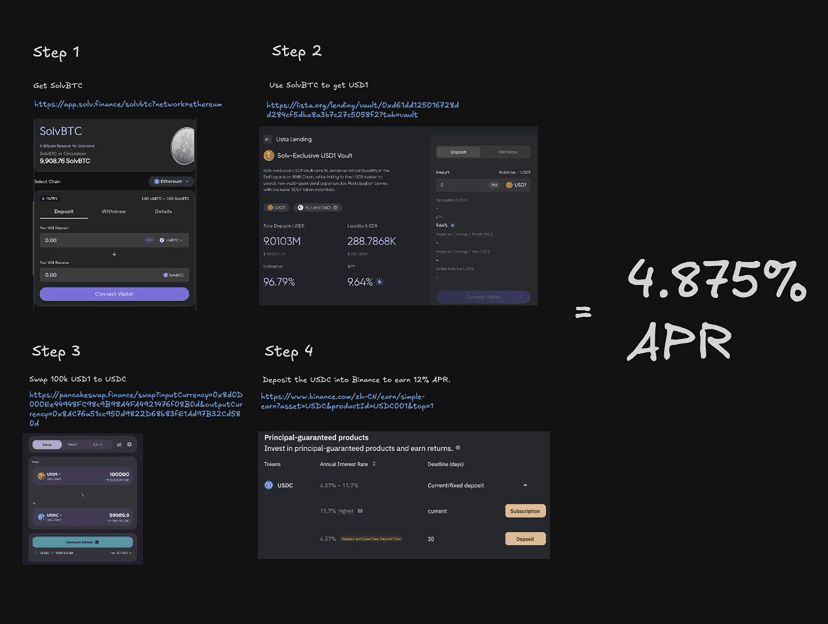The height and width of the screenshot is (624, 828).
Task: Click the purple Connect Wallet button in SolvBTC
Action: 114,294
